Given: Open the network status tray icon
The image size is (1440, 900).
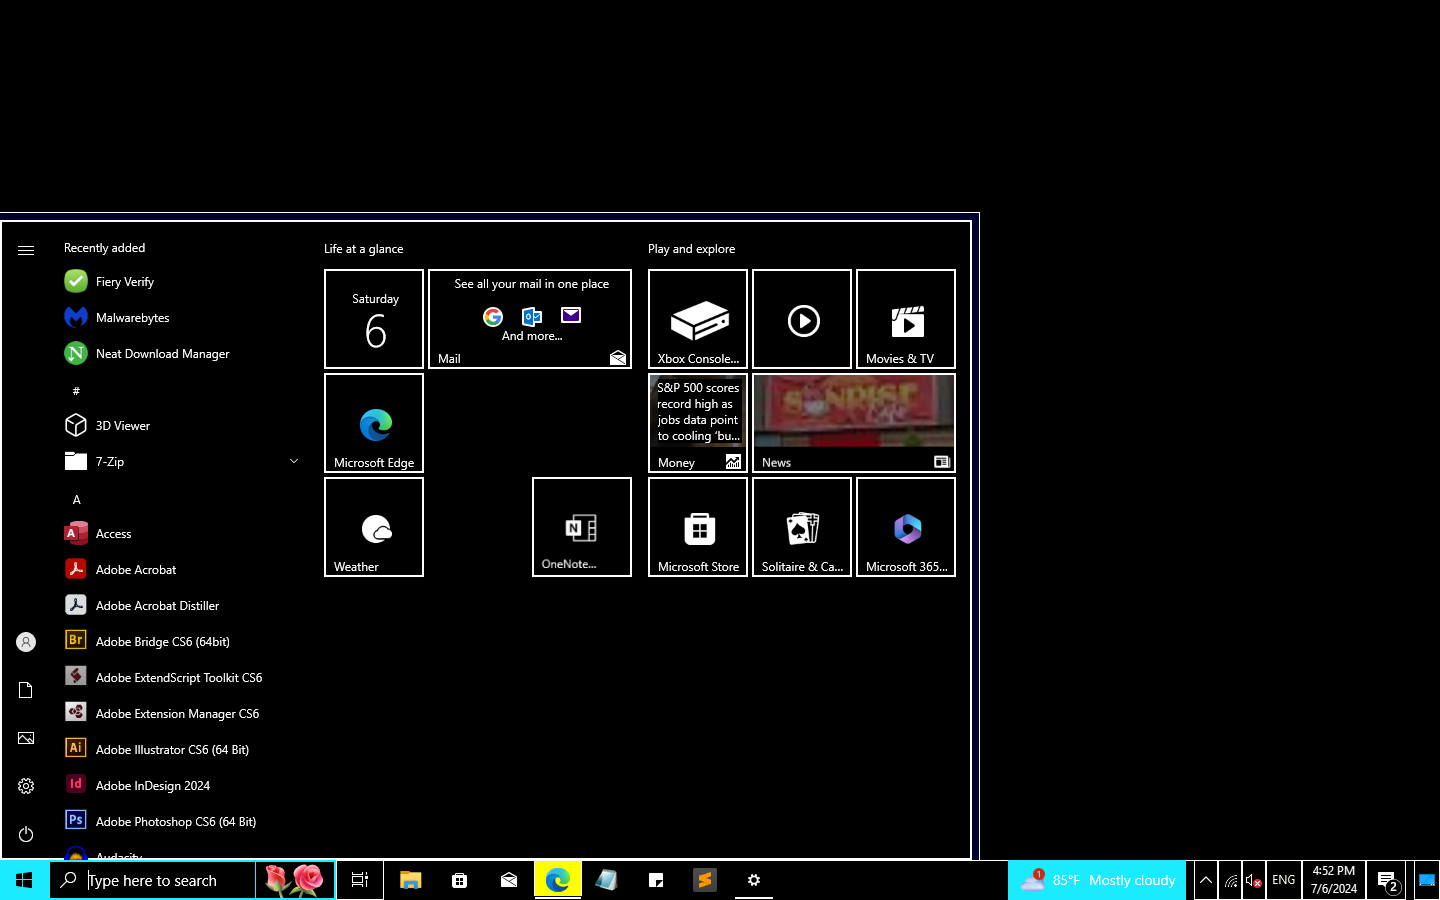Looking at the screenshot, I should [x=1230, y=880].
